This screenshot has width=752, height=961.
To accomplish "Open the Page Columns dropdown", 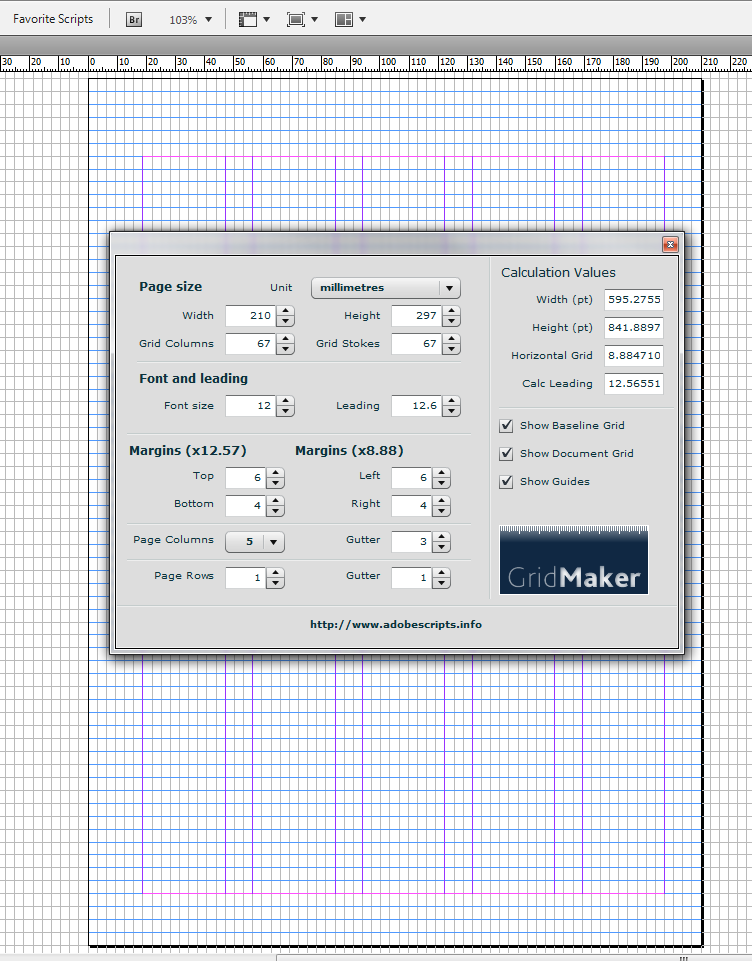I will pos(255,542).
